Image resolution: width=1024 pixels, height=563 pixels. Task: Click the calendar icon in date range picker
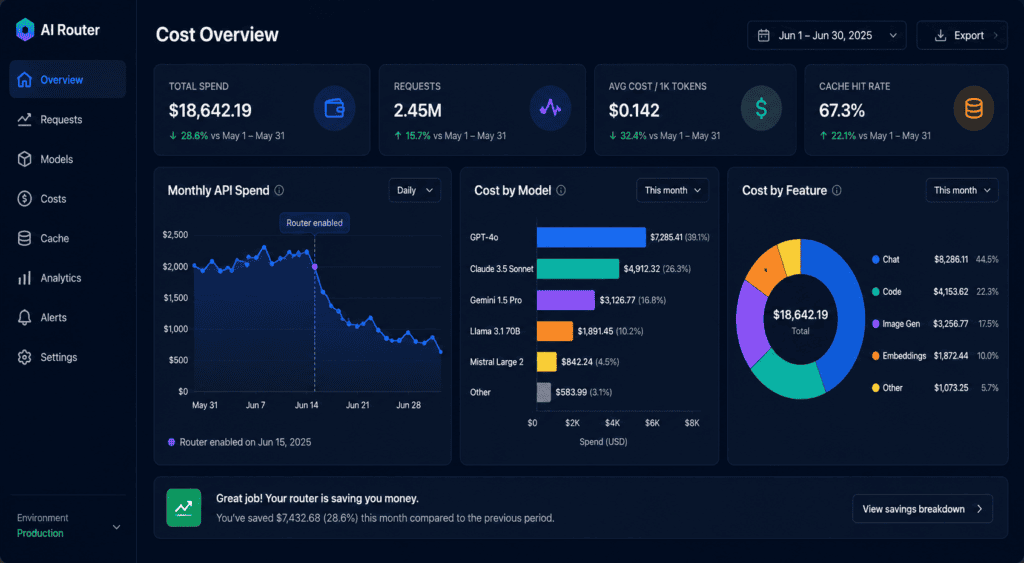coord(763,35)
